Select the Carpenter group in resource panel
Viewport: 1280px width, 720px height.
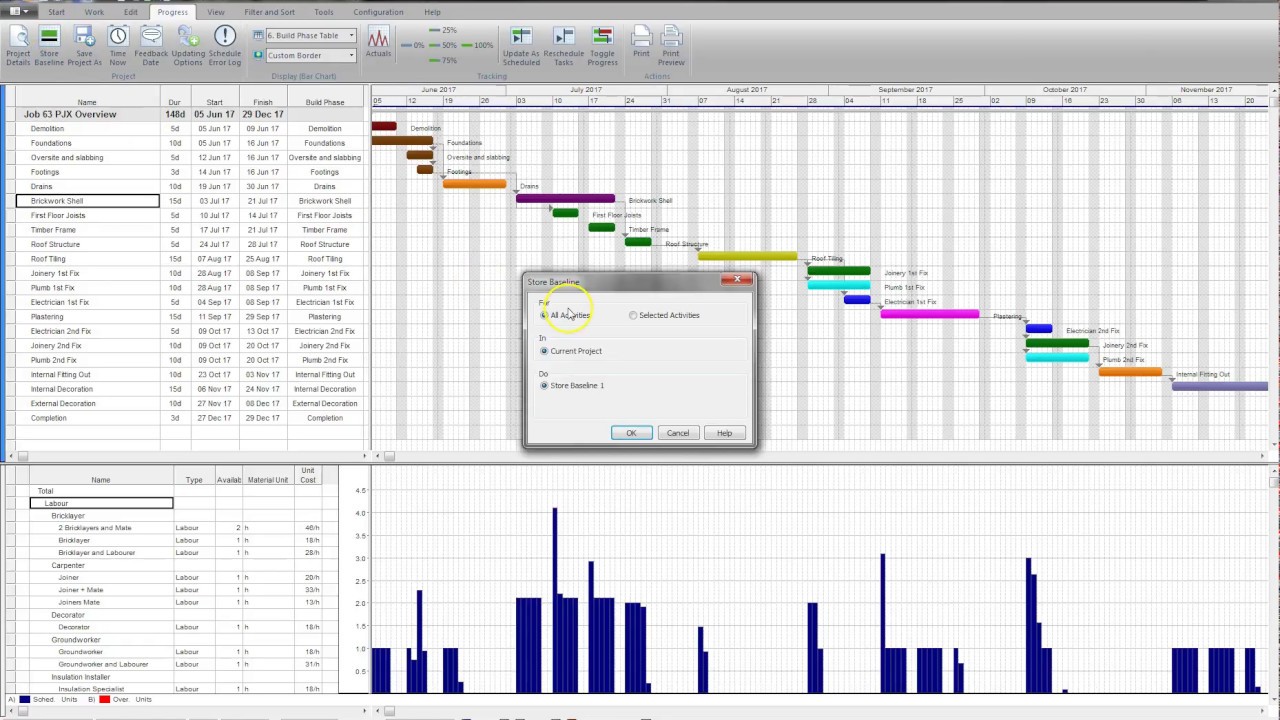(68, 565)
